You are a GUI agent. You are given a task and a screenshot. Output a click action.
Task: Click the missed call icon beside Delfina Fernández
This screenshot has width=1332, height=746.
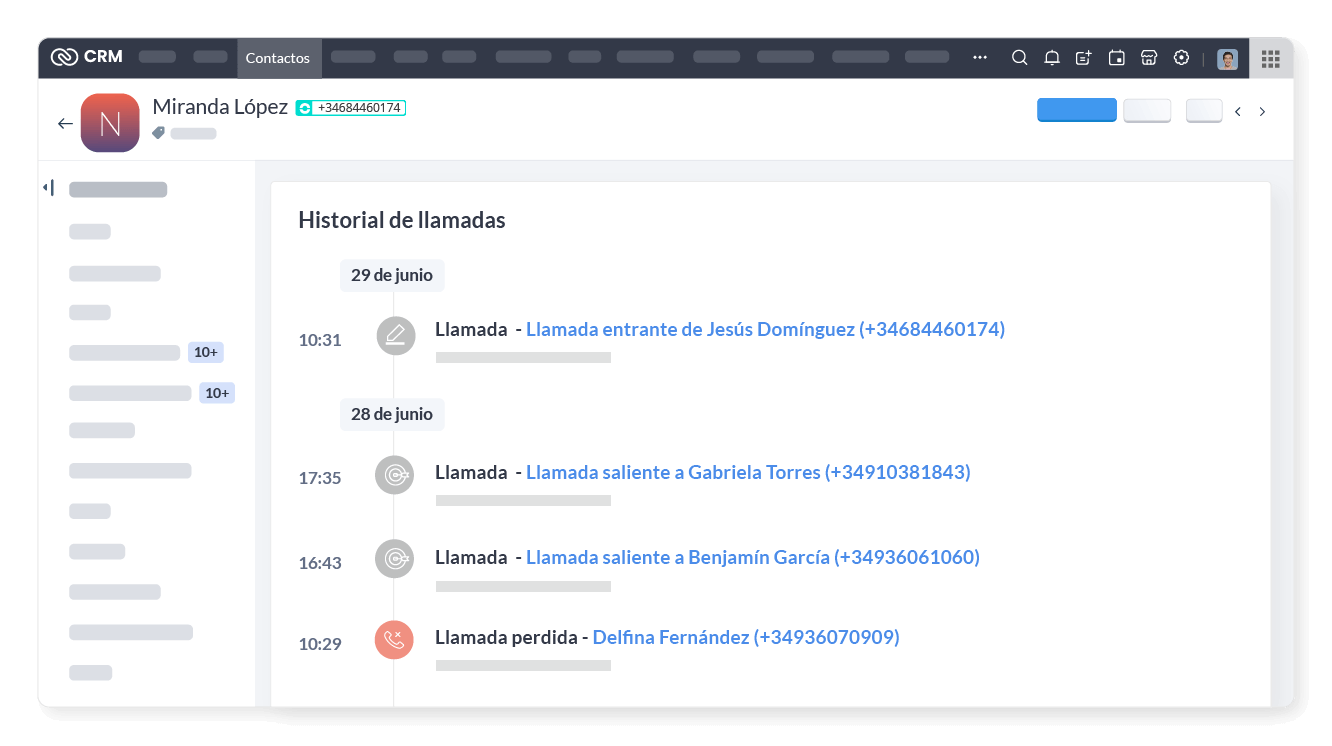[394, 640]
